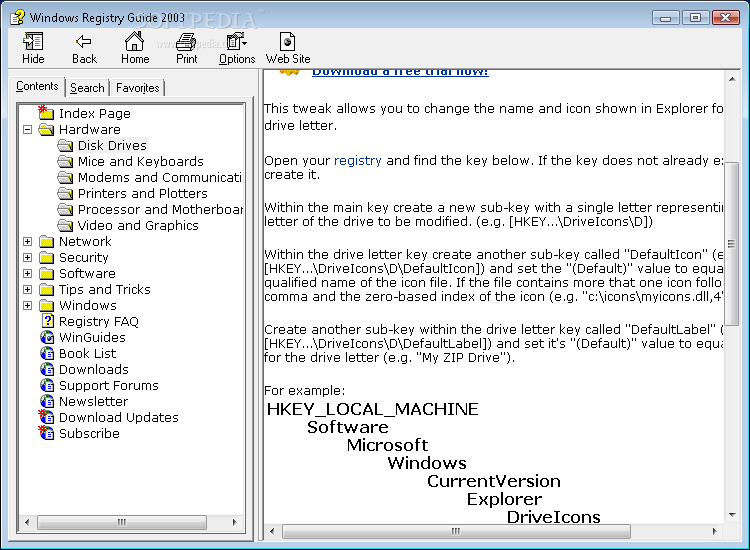Click the Disk Drives folder icon
This screenshot has width=750, height=550.
pyautogui.click(x=65, y=145)
